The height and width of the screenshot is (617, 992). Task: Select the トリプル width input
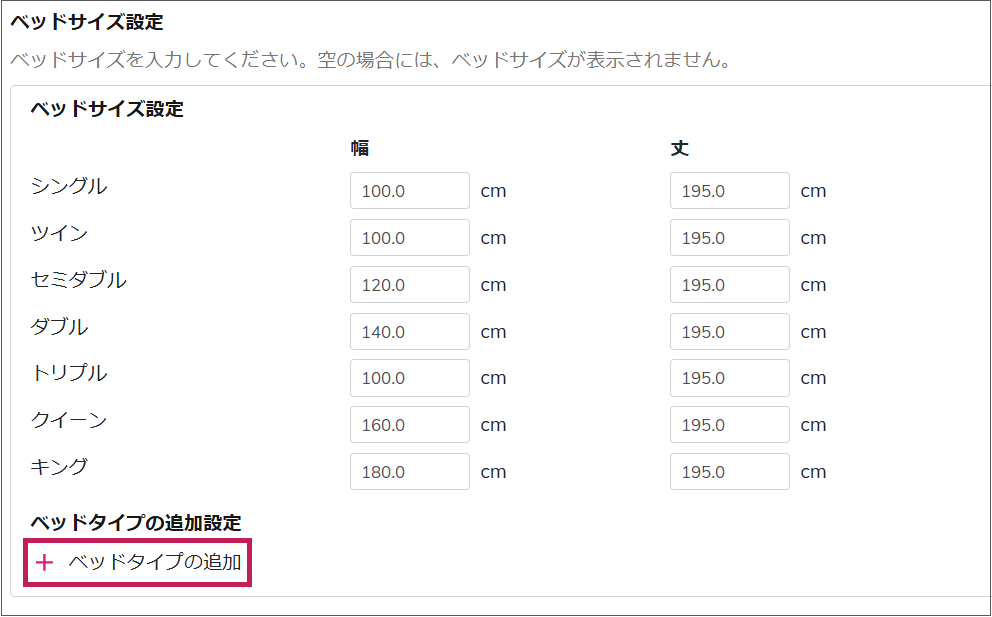410,378
